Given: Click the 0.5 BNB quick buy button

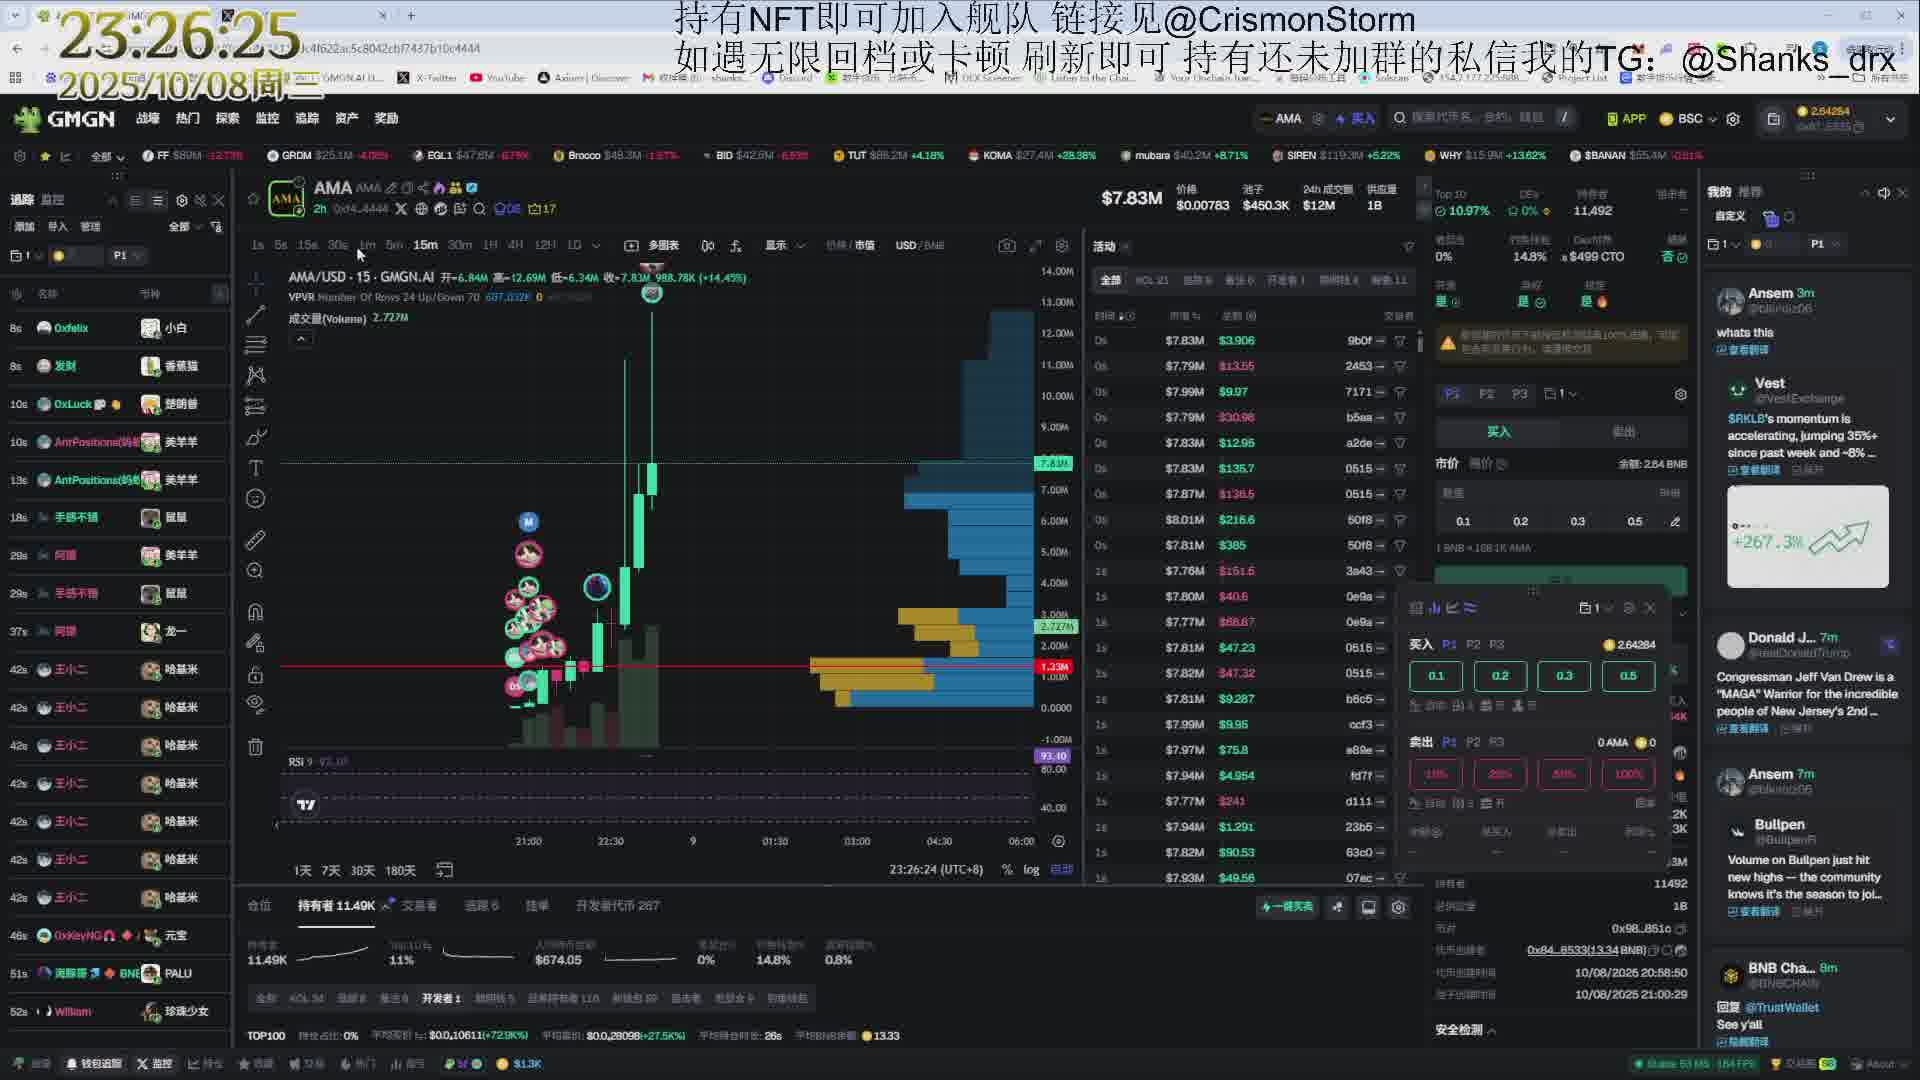Looking at the screenshot, I should coord(1628,676).
